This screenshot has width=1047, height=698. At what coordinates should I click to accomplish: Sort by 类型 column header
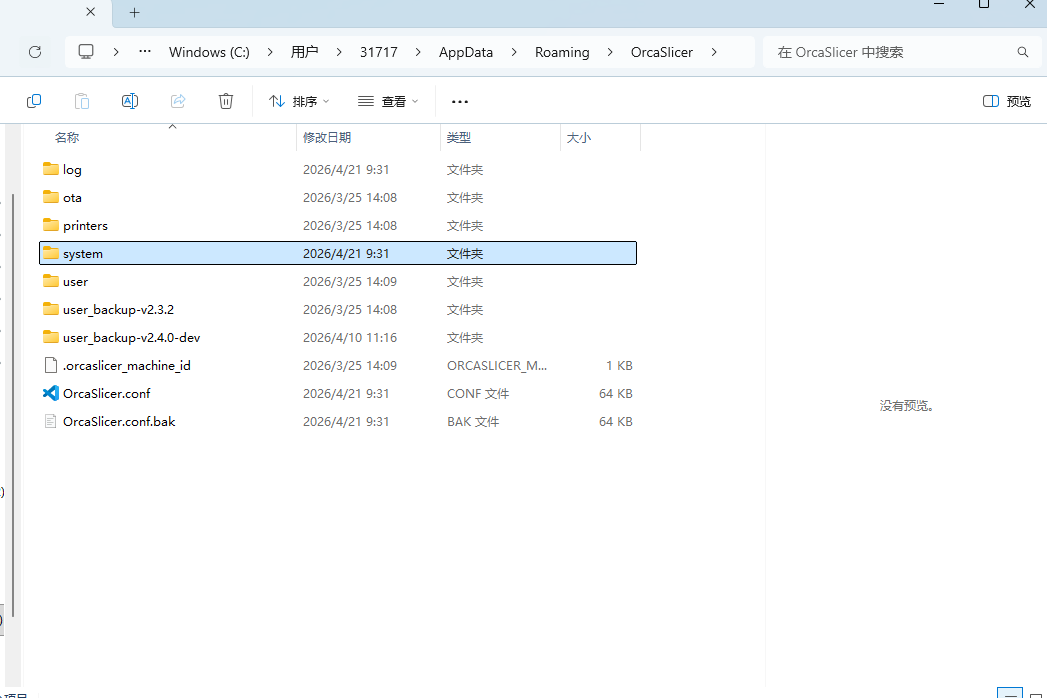pos(500,138)
